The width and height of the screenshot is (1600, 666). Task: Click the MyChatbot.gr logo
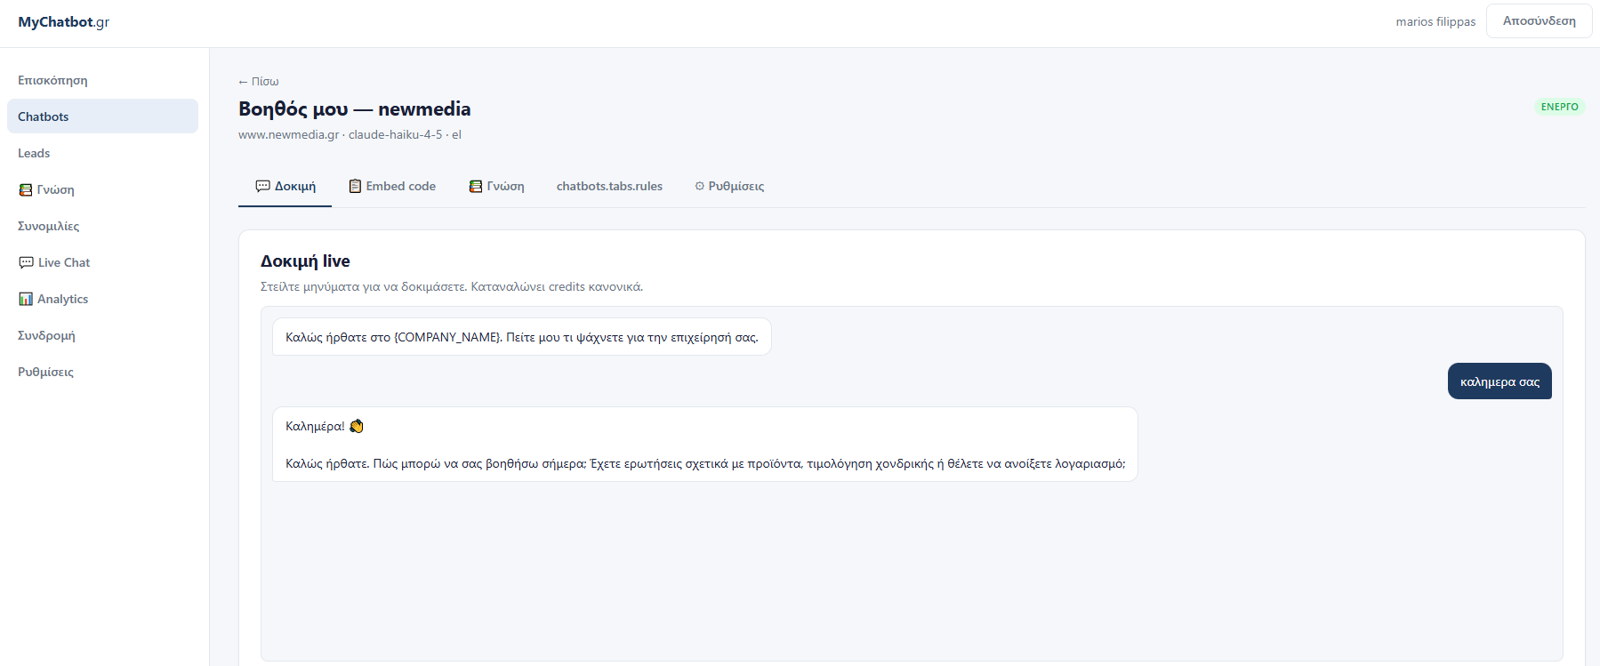63,22
